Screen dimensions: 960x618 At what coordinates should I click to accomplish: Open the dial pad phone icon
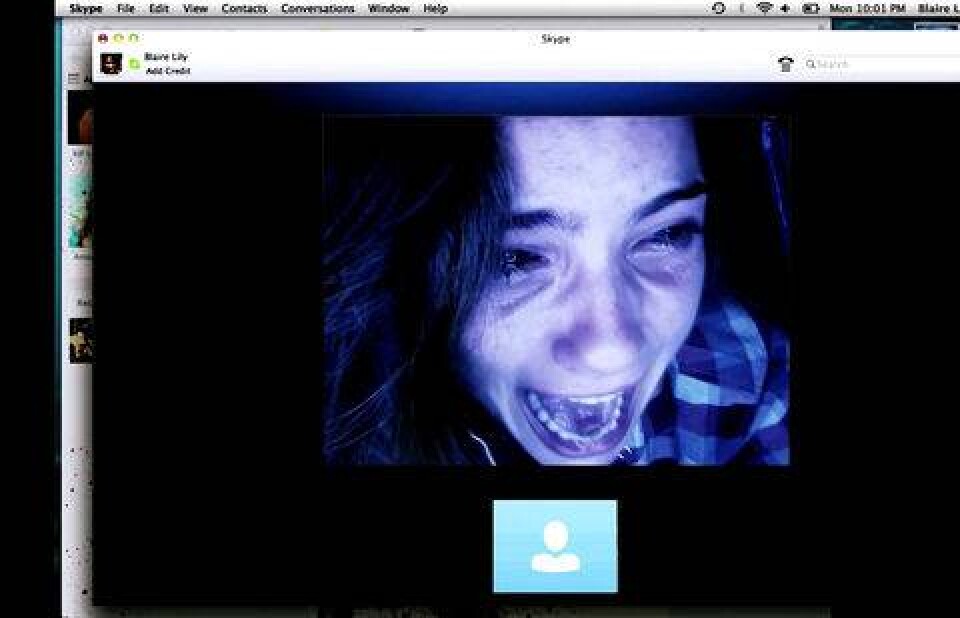[x=786, y=64]
